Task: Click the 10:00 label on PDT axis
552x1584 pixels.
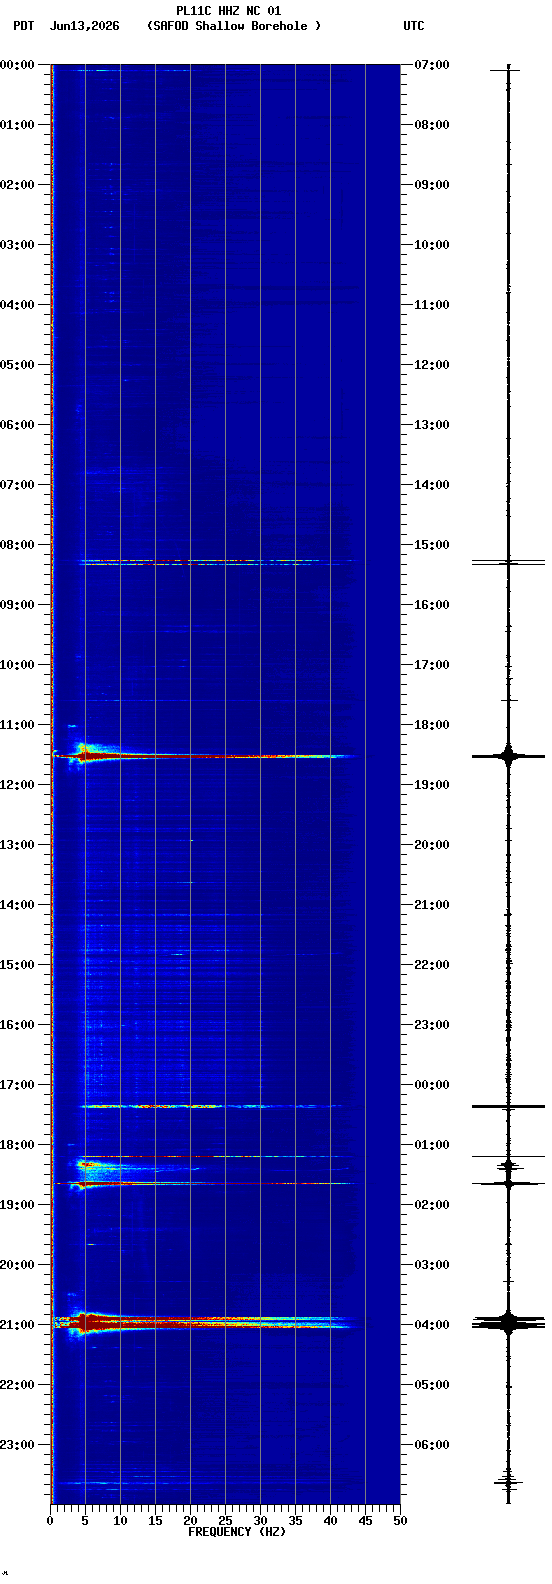Action: coord(17,665)
